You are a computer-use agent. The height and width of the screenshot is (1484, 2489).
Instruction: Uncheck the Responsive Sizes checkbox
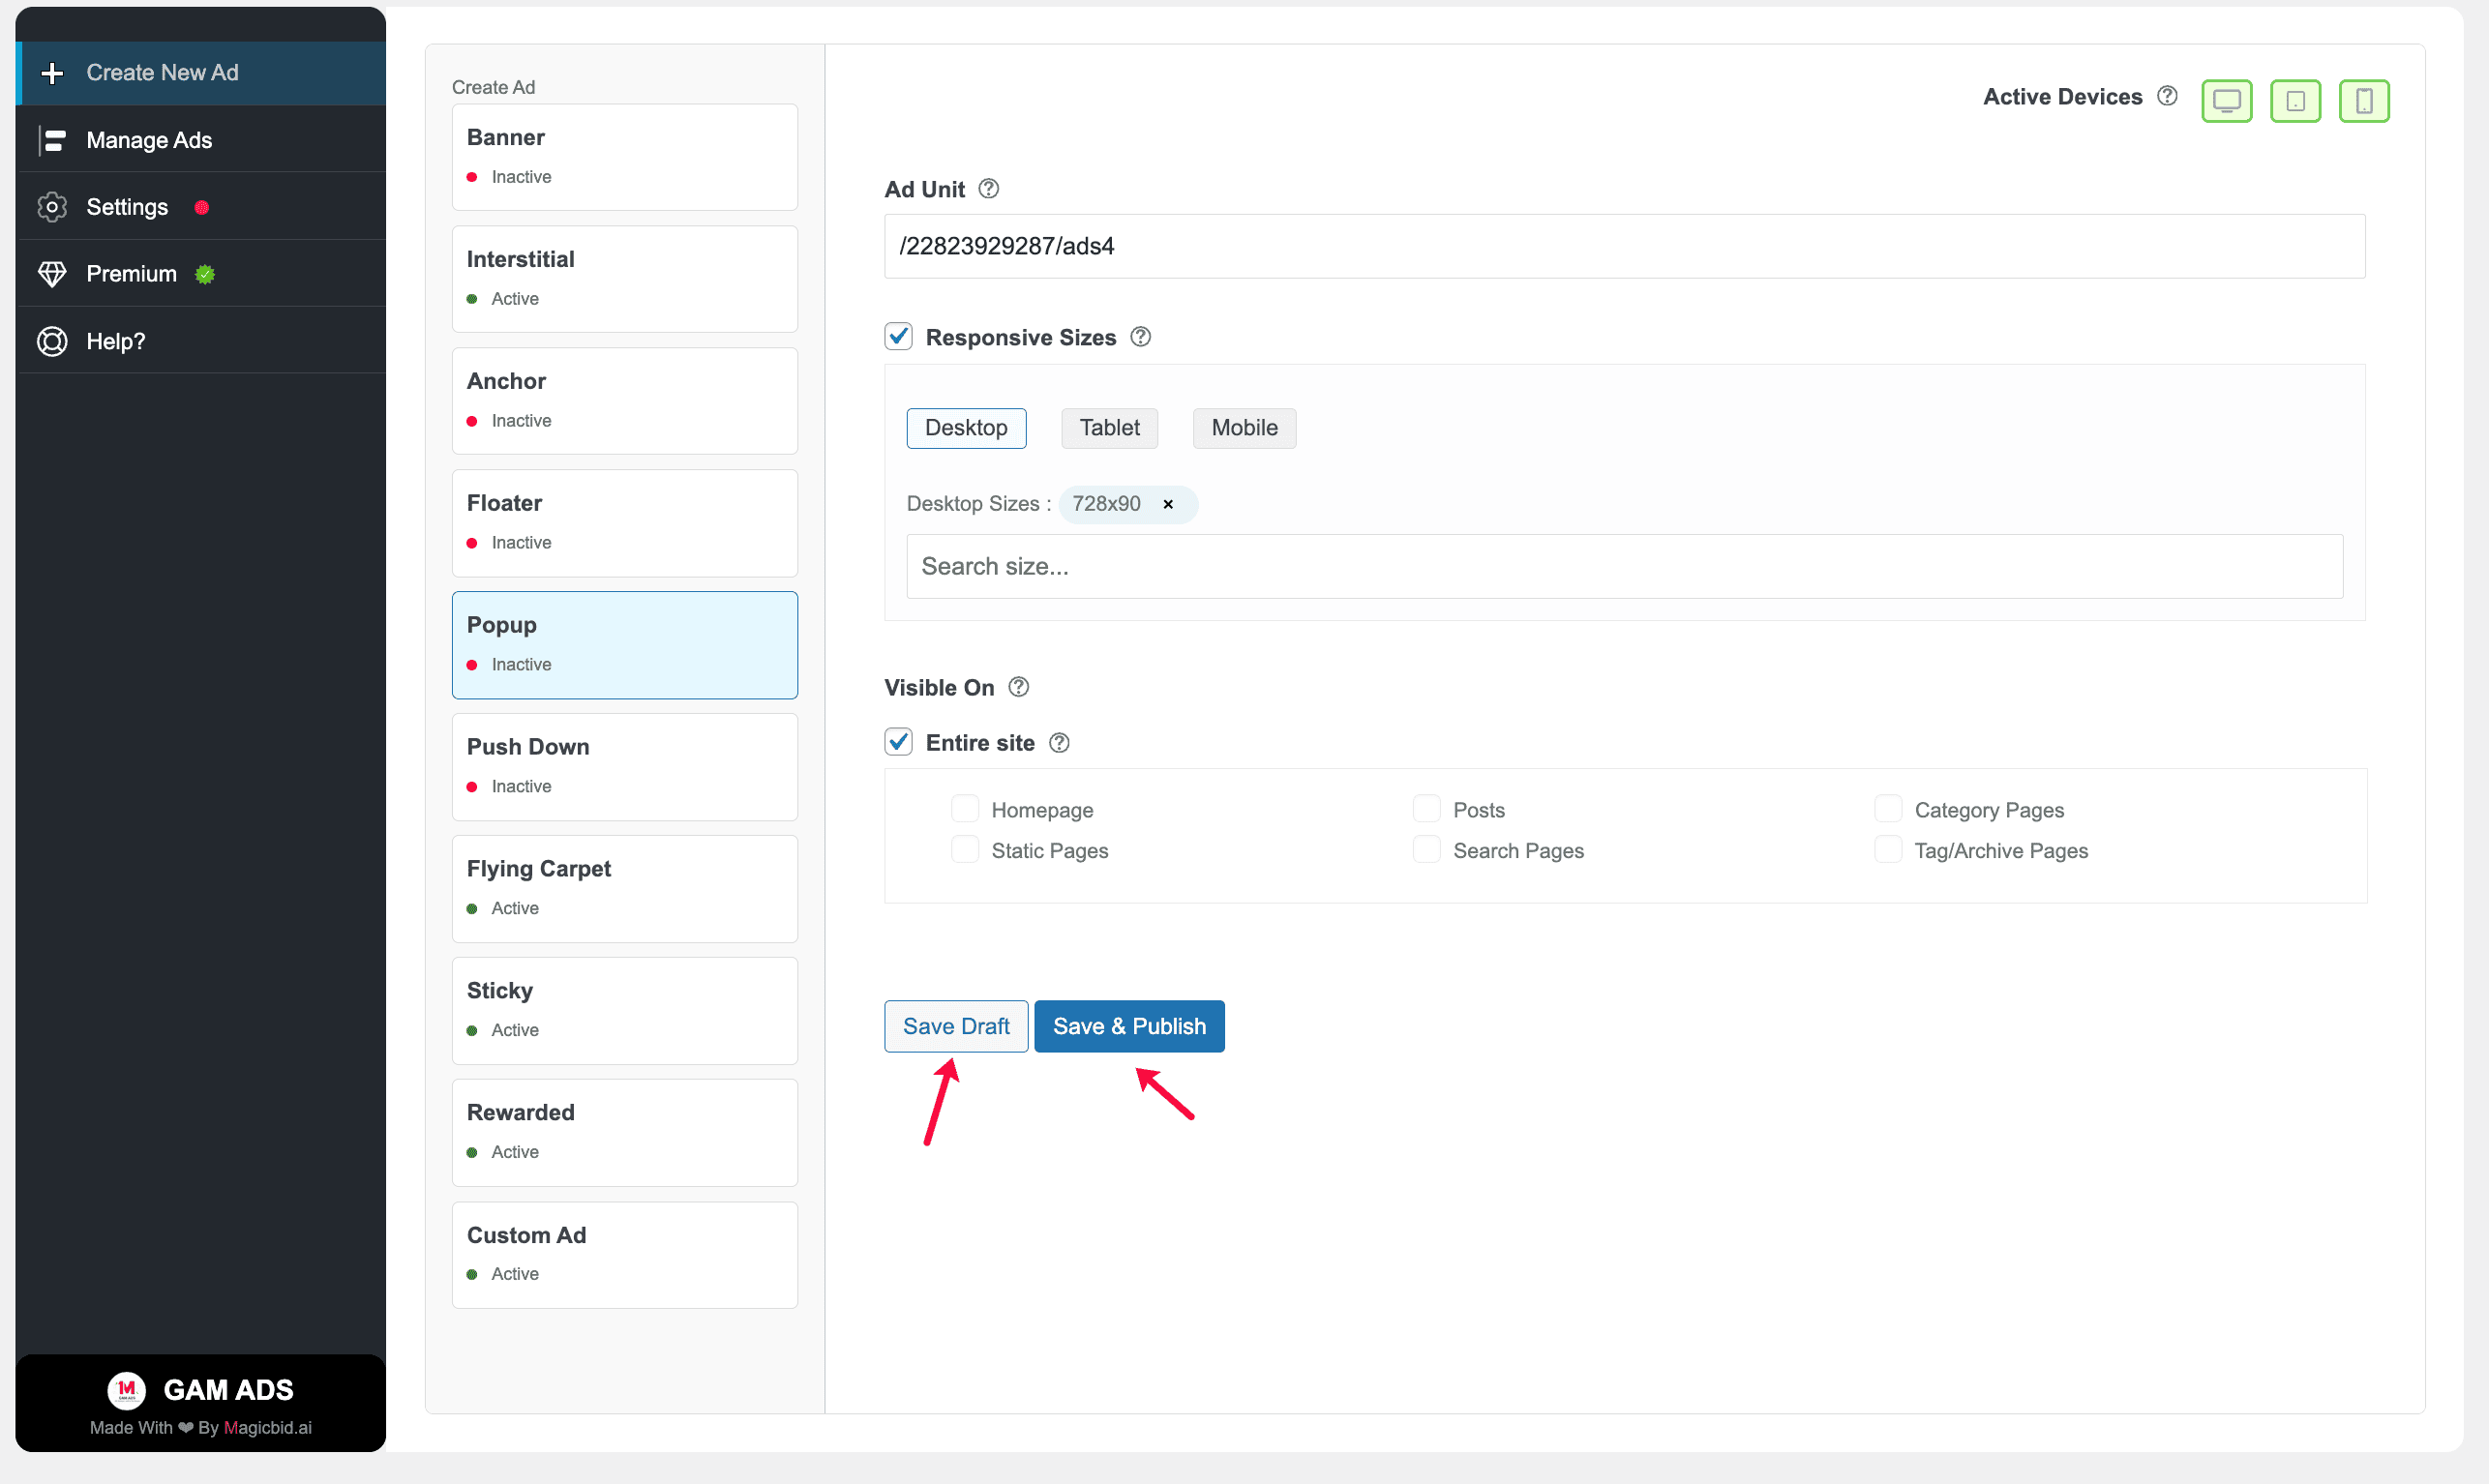[898, 336]
